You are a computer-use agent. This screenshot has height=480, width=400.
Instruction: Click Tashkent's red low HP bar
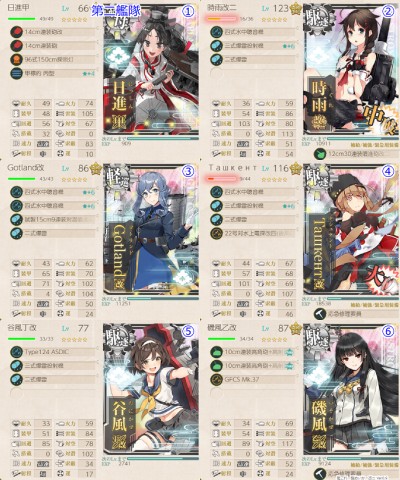point(221,179)
